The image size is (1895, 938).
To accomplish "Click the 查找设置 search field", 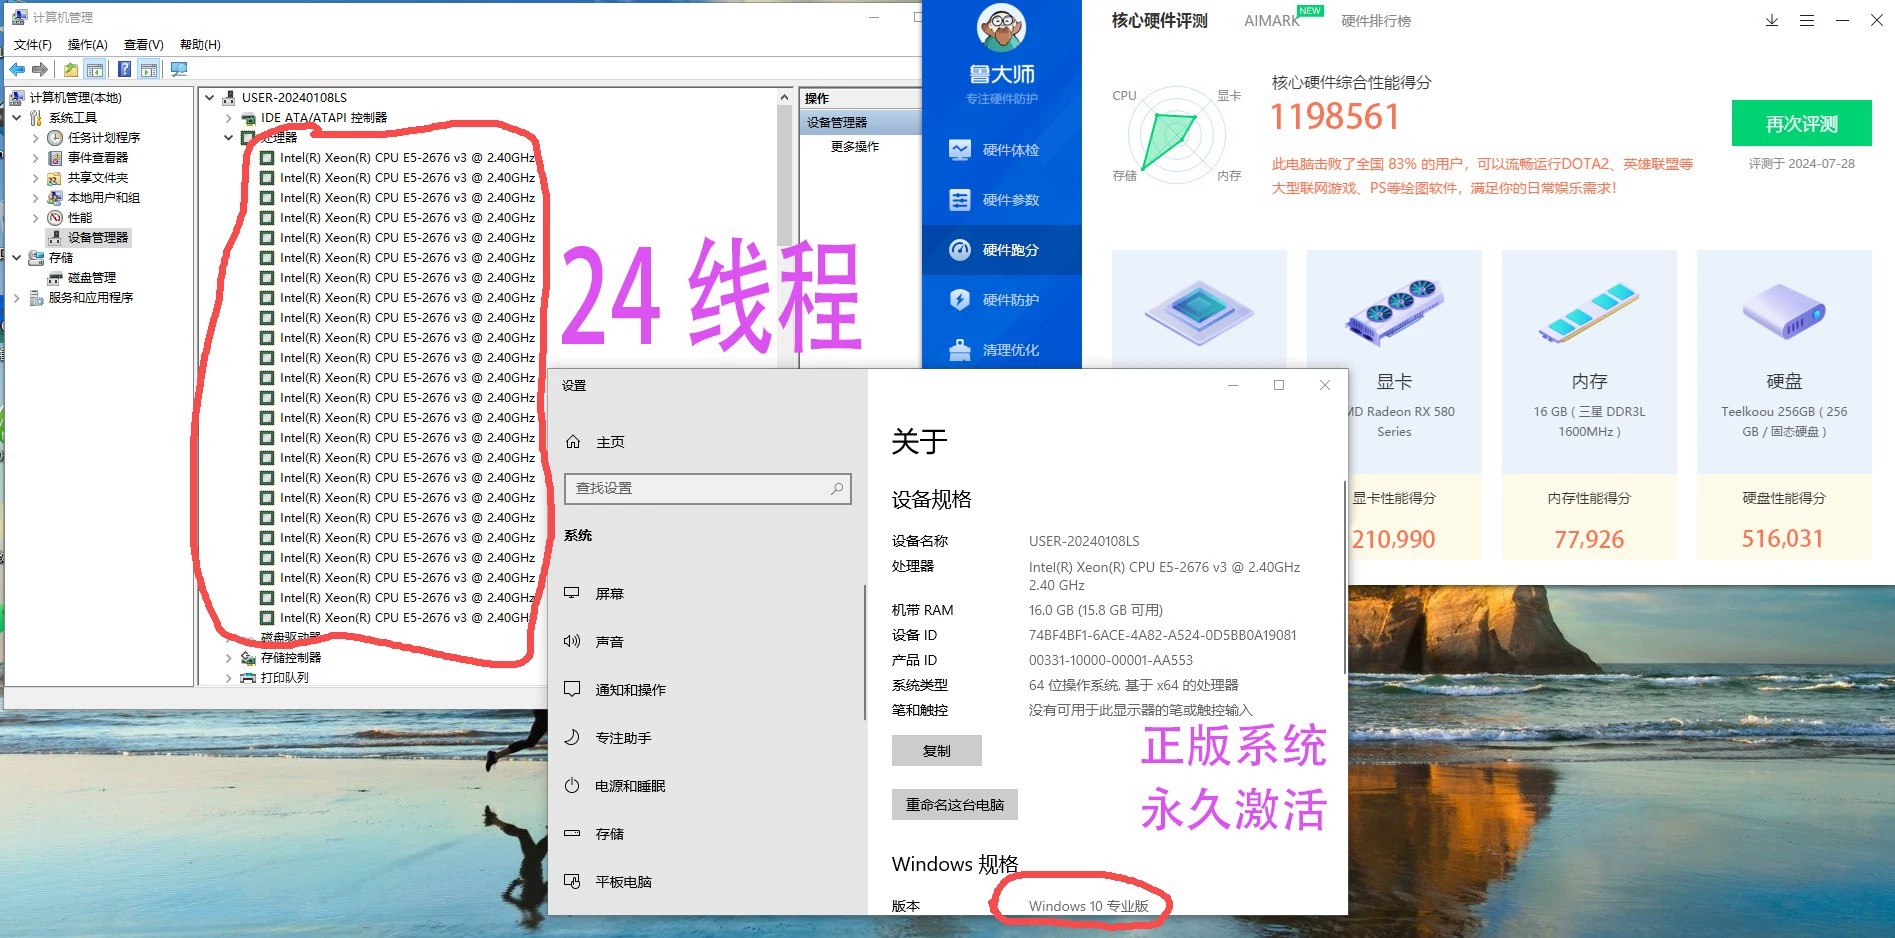I will point(707,488).
